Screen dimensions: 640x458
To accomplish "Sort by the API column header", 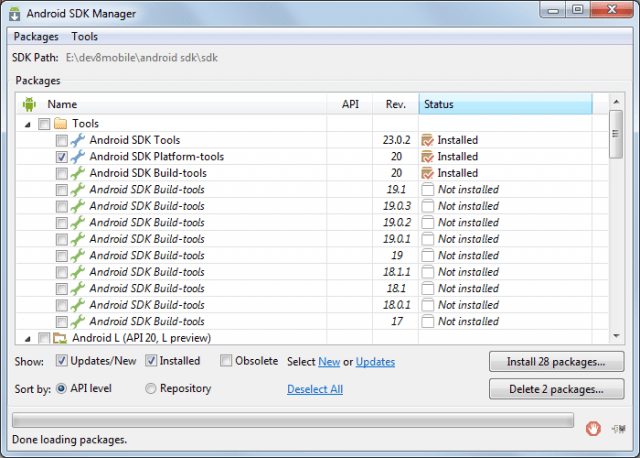I will (350, 104).
